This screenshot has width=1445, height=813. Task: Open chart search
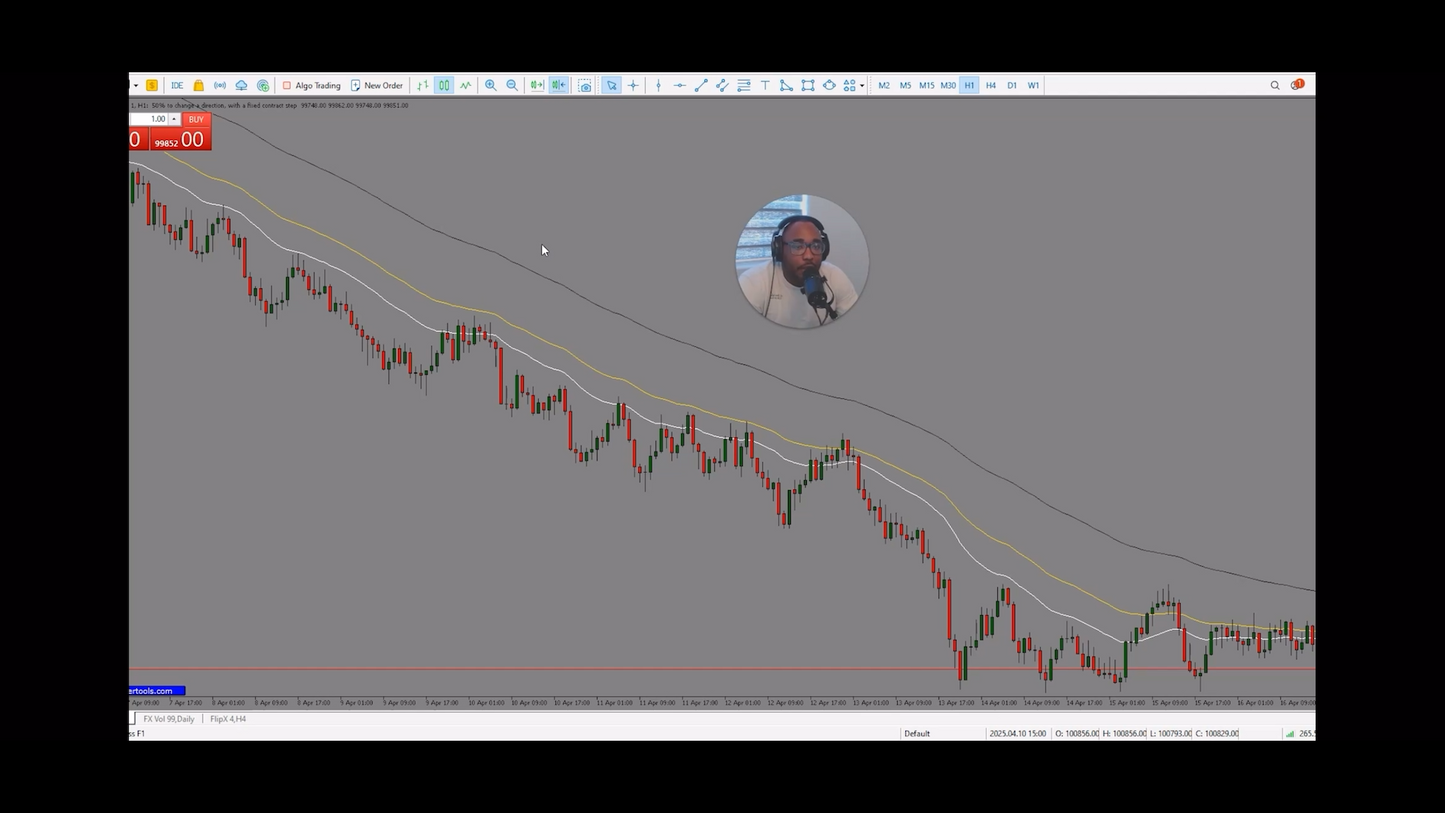(x=1275, y=85)
